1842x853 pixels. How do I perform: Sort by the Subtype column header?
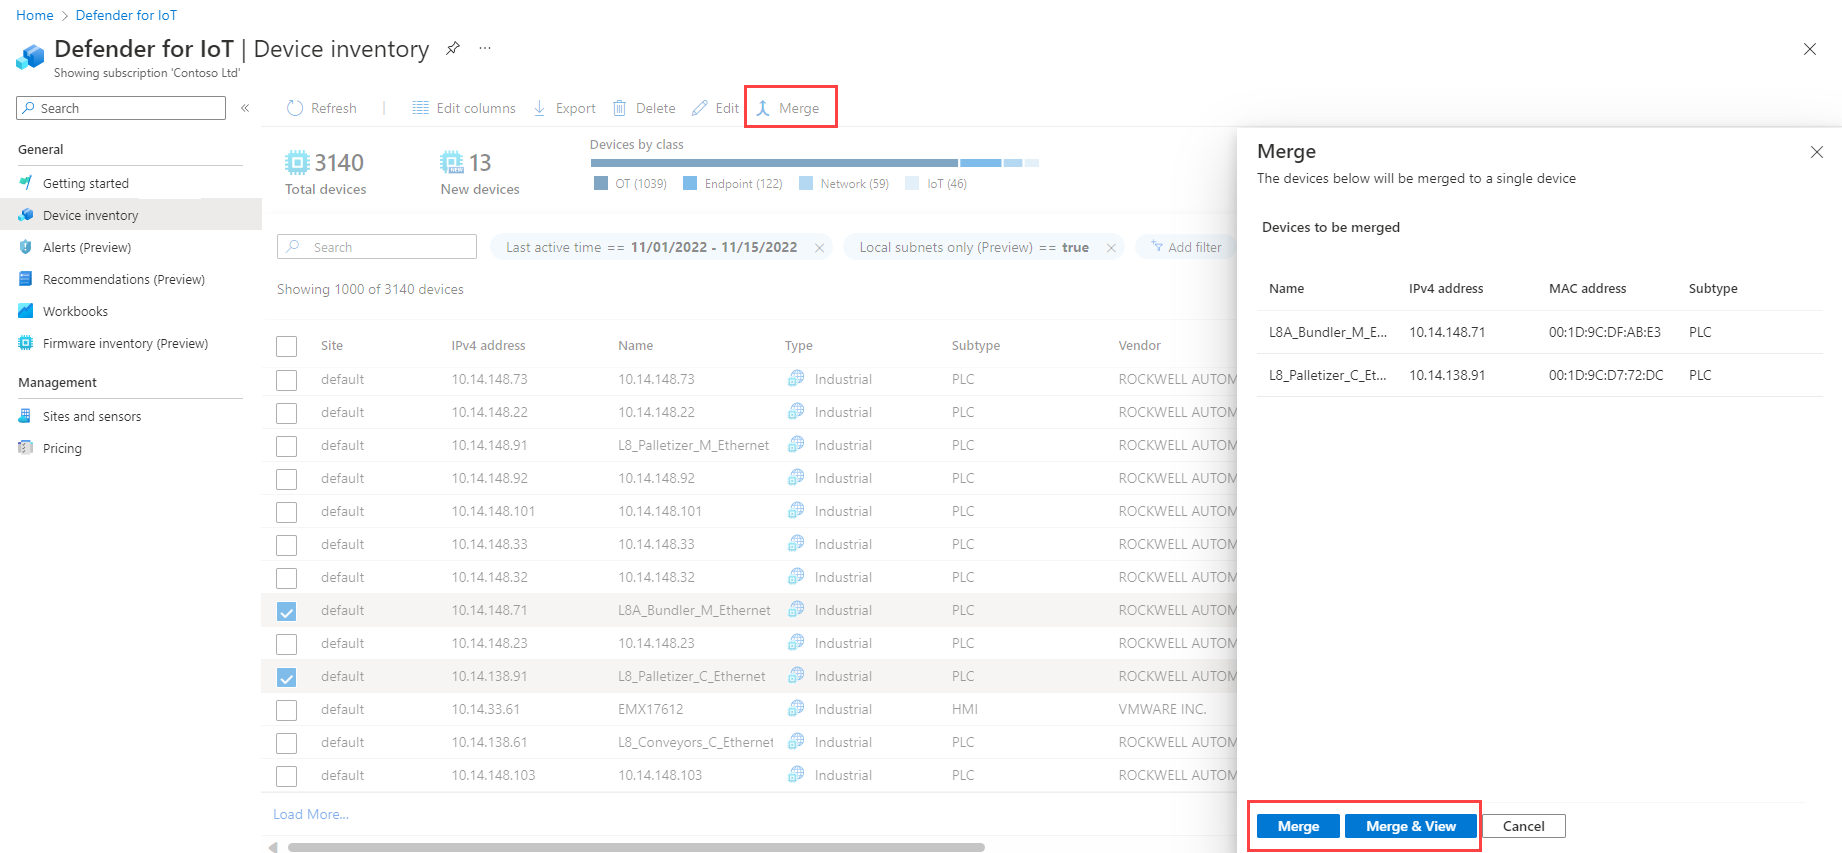pyautogui.click(x=976, y=345)
